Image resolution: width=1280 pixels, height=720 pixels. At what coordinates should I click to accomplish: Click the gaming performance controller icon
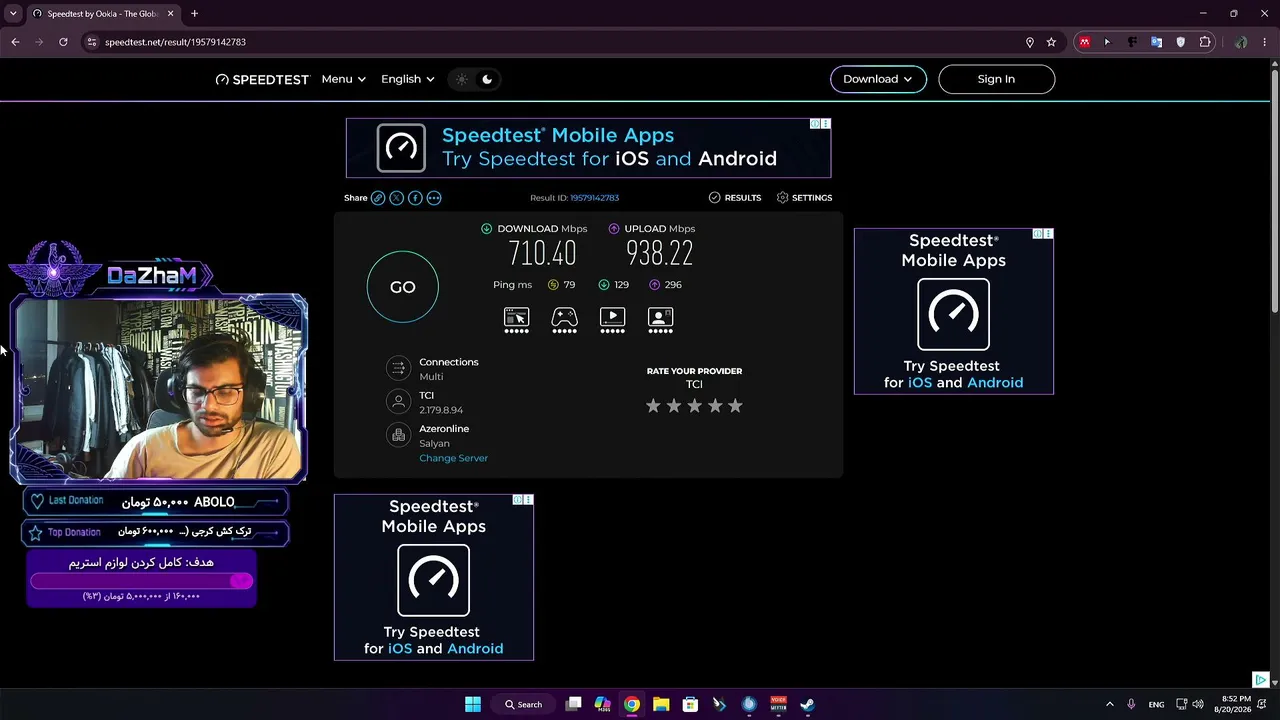[x=564, y=320]
